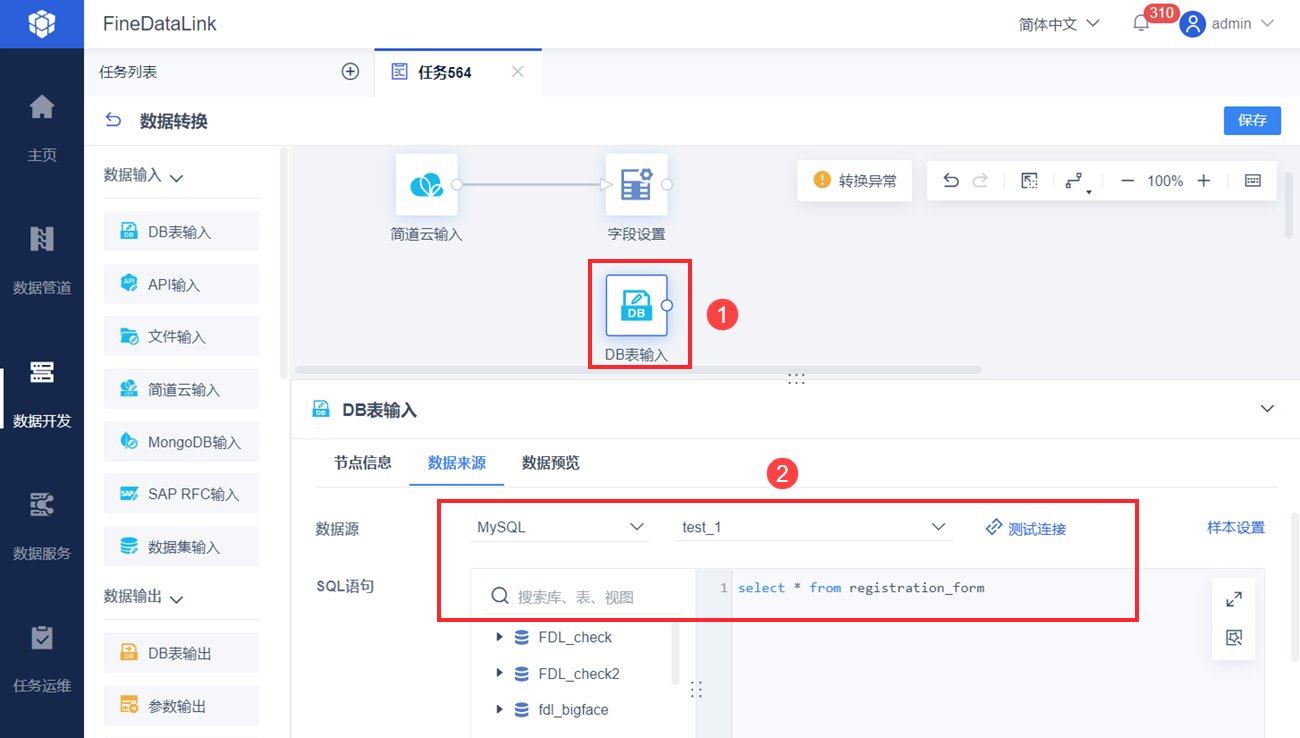Click the 测试连接 link

coord(1026,528)
